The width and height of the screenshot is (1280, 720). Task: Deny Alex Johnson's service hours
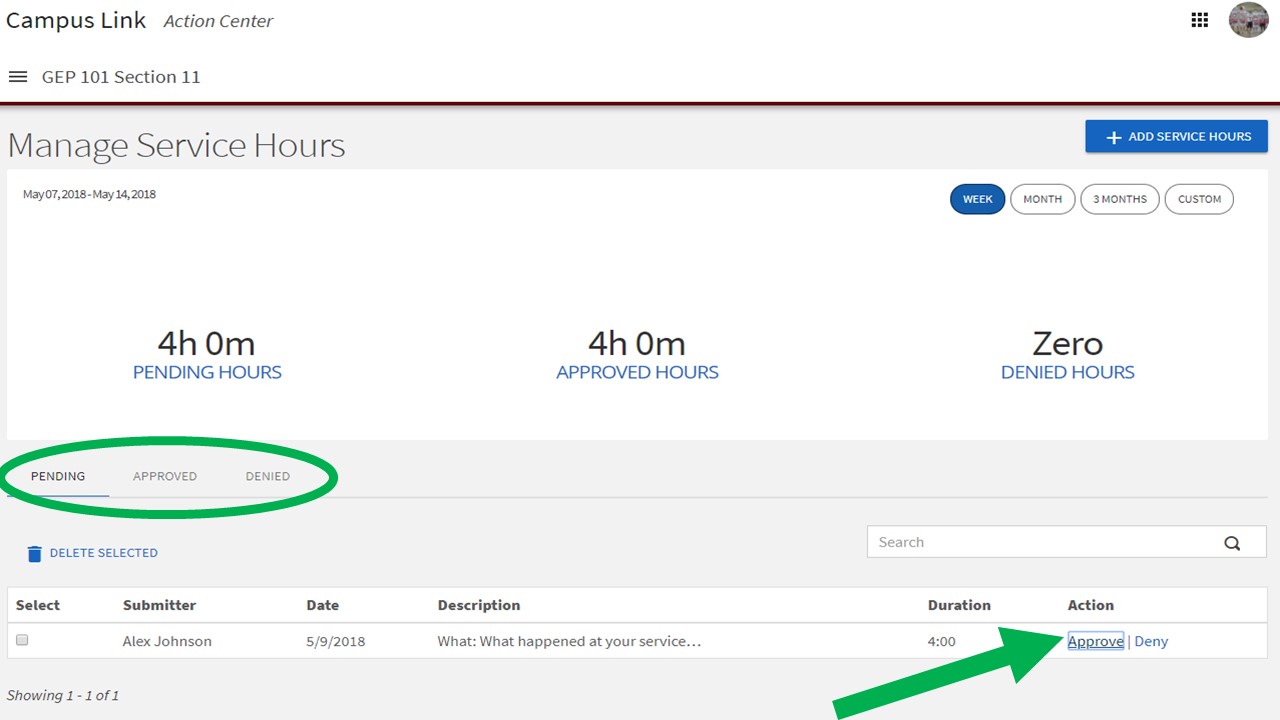coord(1151,641)
